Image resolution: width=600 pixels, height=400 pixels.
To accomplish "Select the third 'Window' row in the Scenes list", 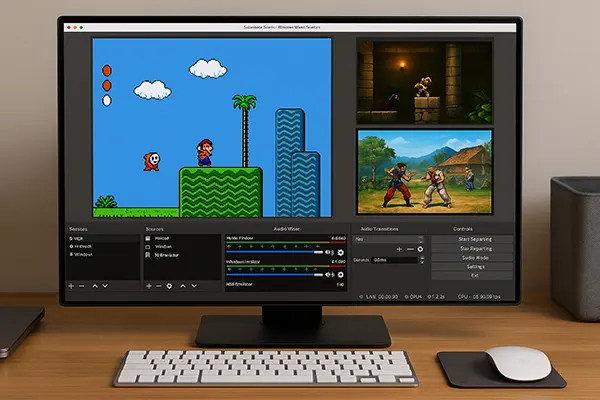I will tap(103, 255).
